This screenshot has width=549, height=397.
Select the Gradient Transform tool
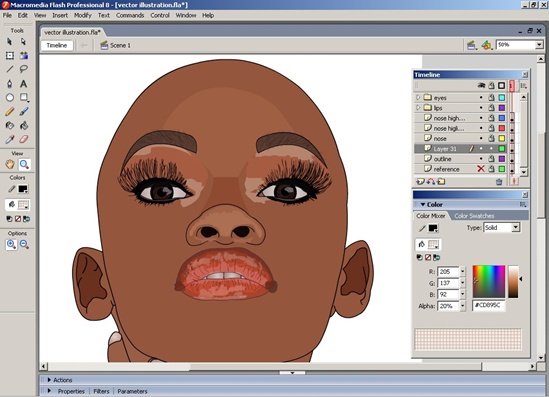(23, 55)
